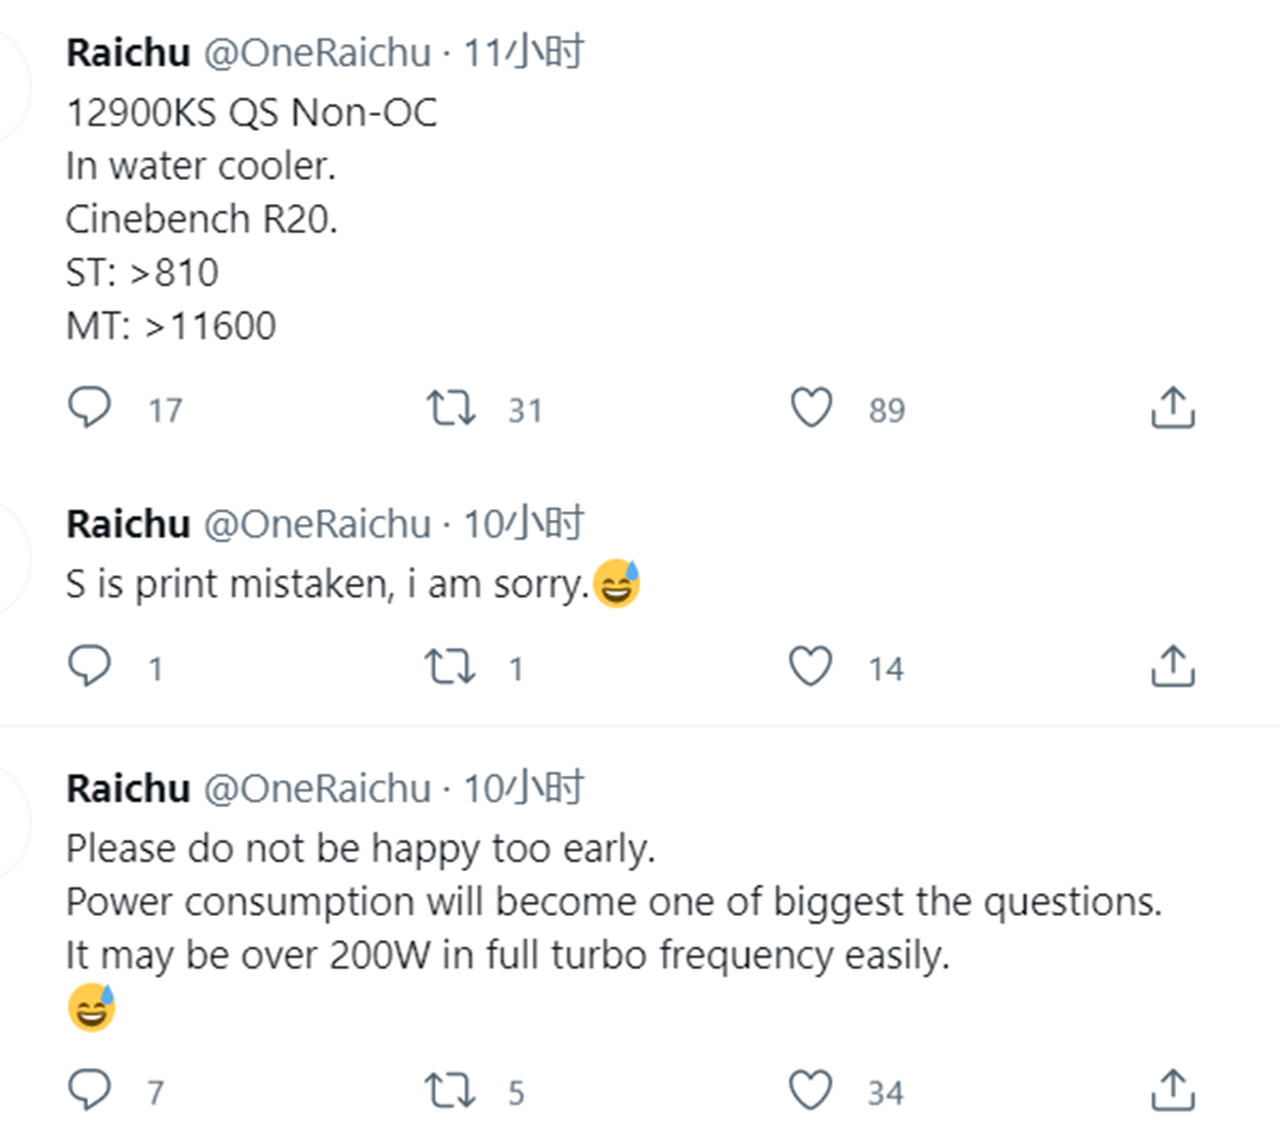Open the first tweet's 11小时 timestamp
Viewport: 1280px width, 1137px height.
(523, 52)
